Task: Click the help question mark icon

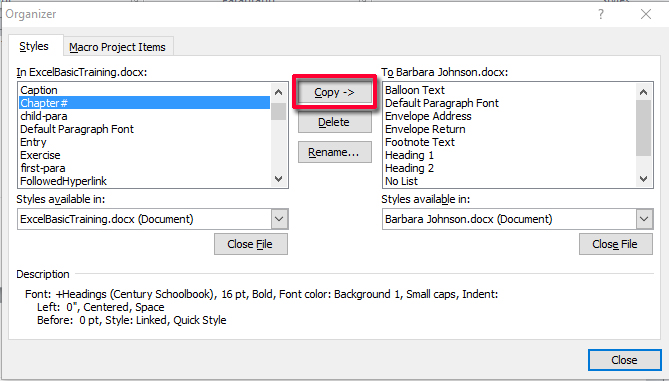Action: coord(601,15)
